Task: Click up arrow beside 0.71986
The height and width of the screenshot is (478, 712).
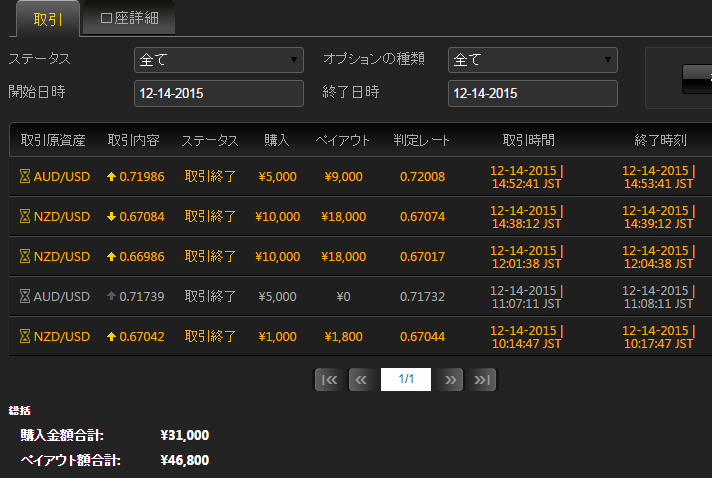Action: [x=111, y=177]
